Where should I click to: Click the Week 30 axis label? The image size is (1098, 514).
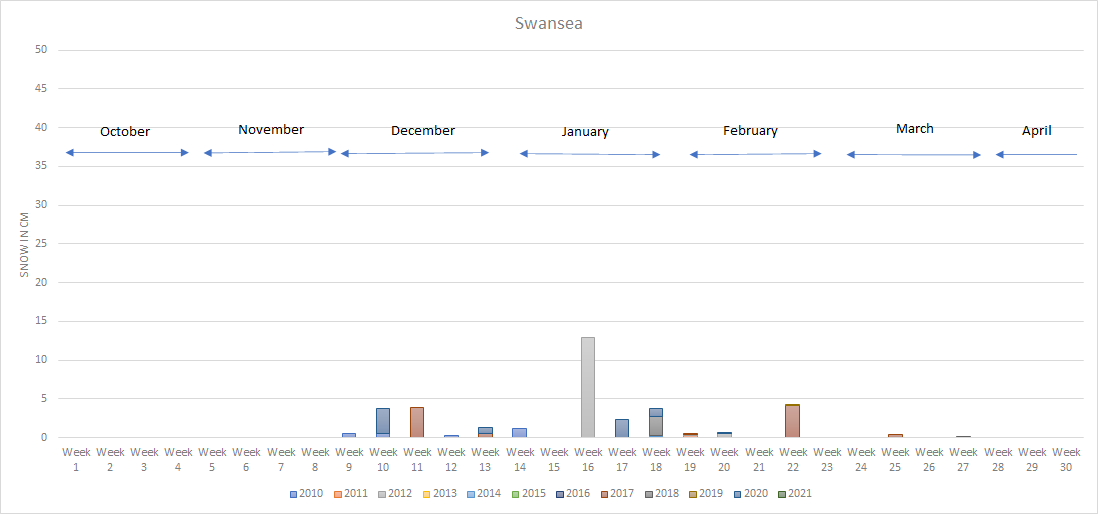(x=1066, y=459)
